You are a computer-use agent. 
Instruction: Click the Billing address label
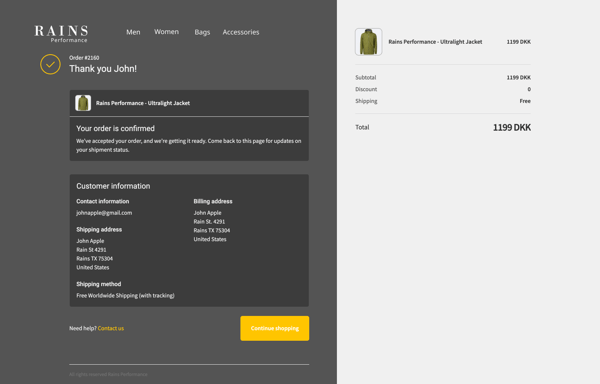click(213, 201)
